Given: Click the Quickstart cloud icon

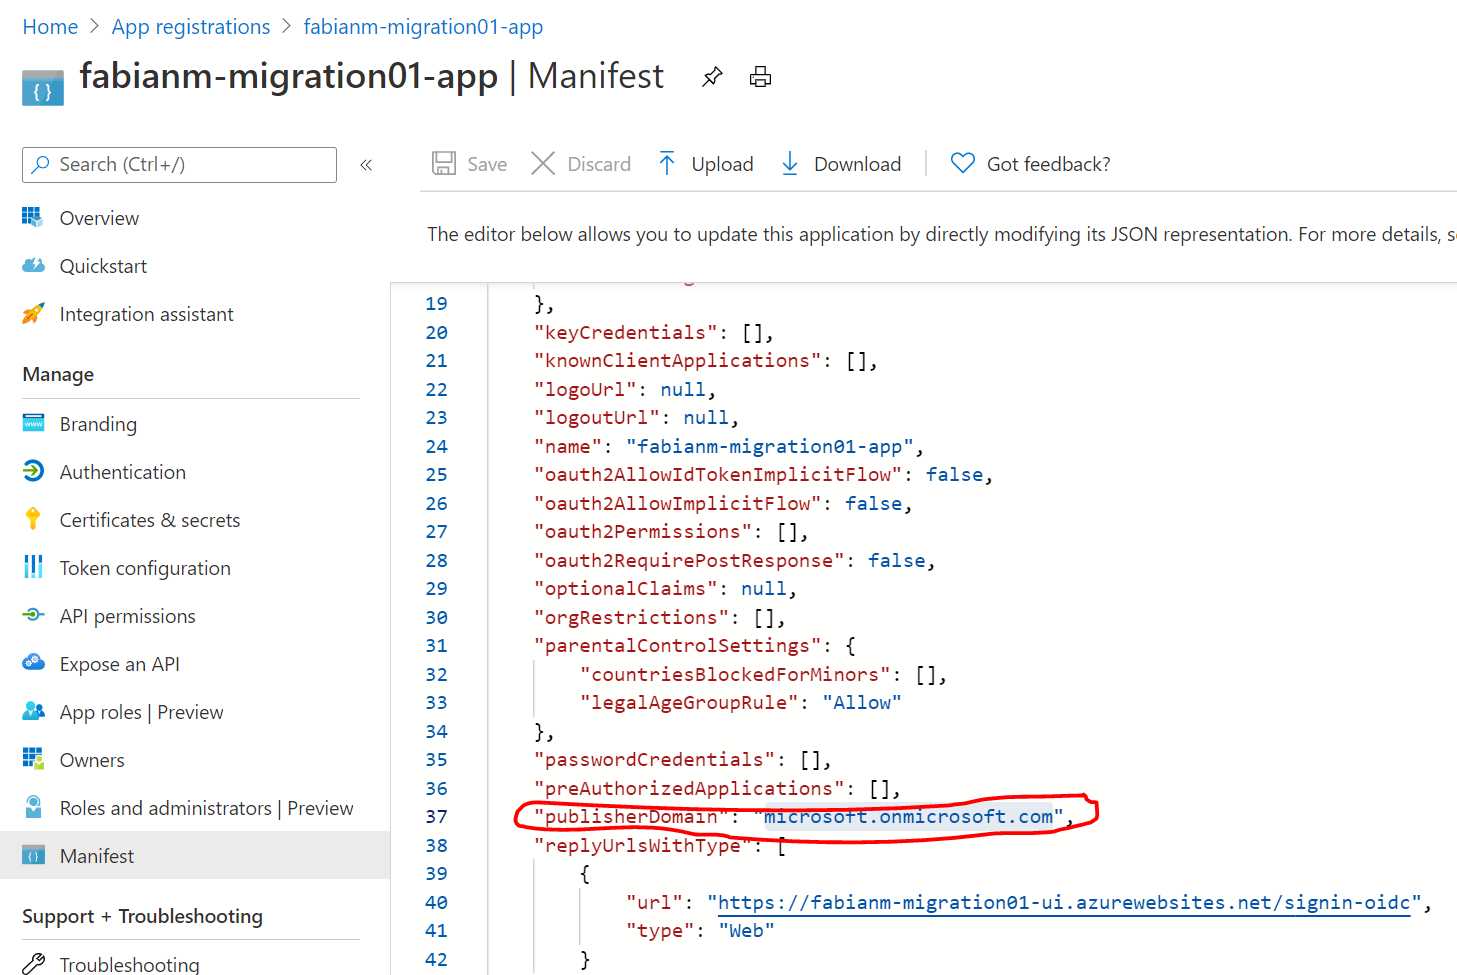Looking at the screenshot, I should click(x=33, y=265).
